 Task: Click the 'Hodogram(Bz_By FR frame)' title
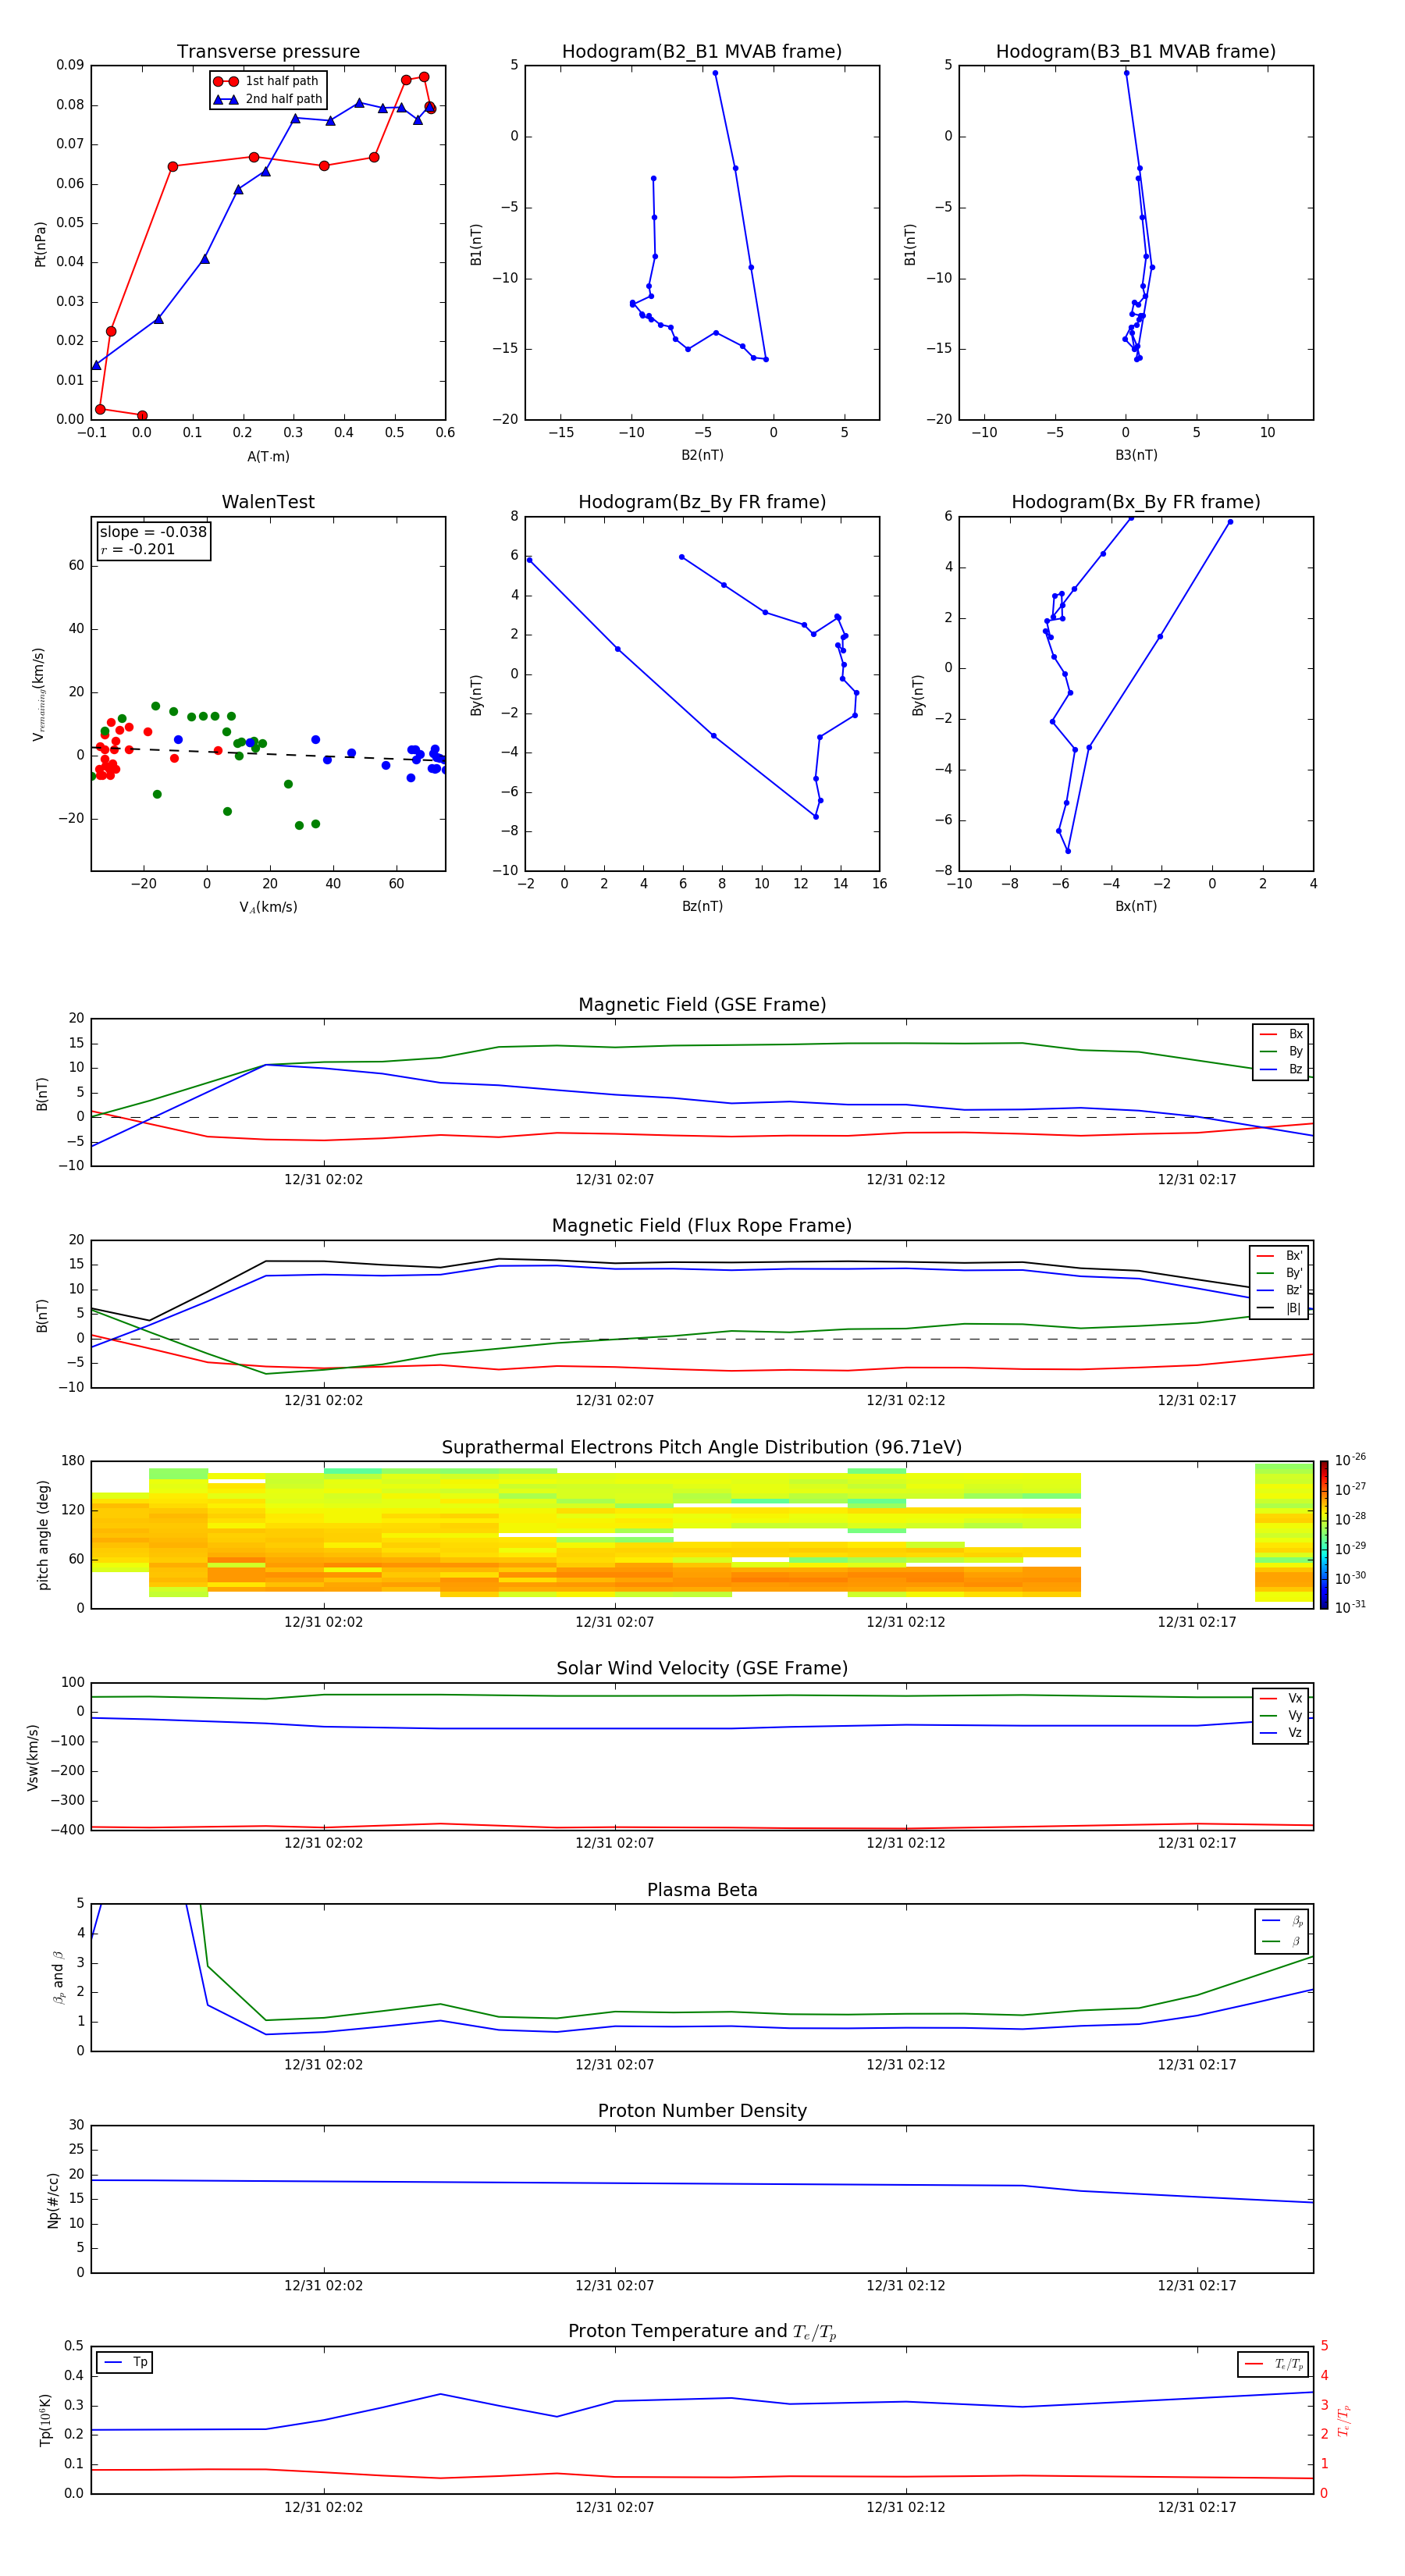coord(702,502)
